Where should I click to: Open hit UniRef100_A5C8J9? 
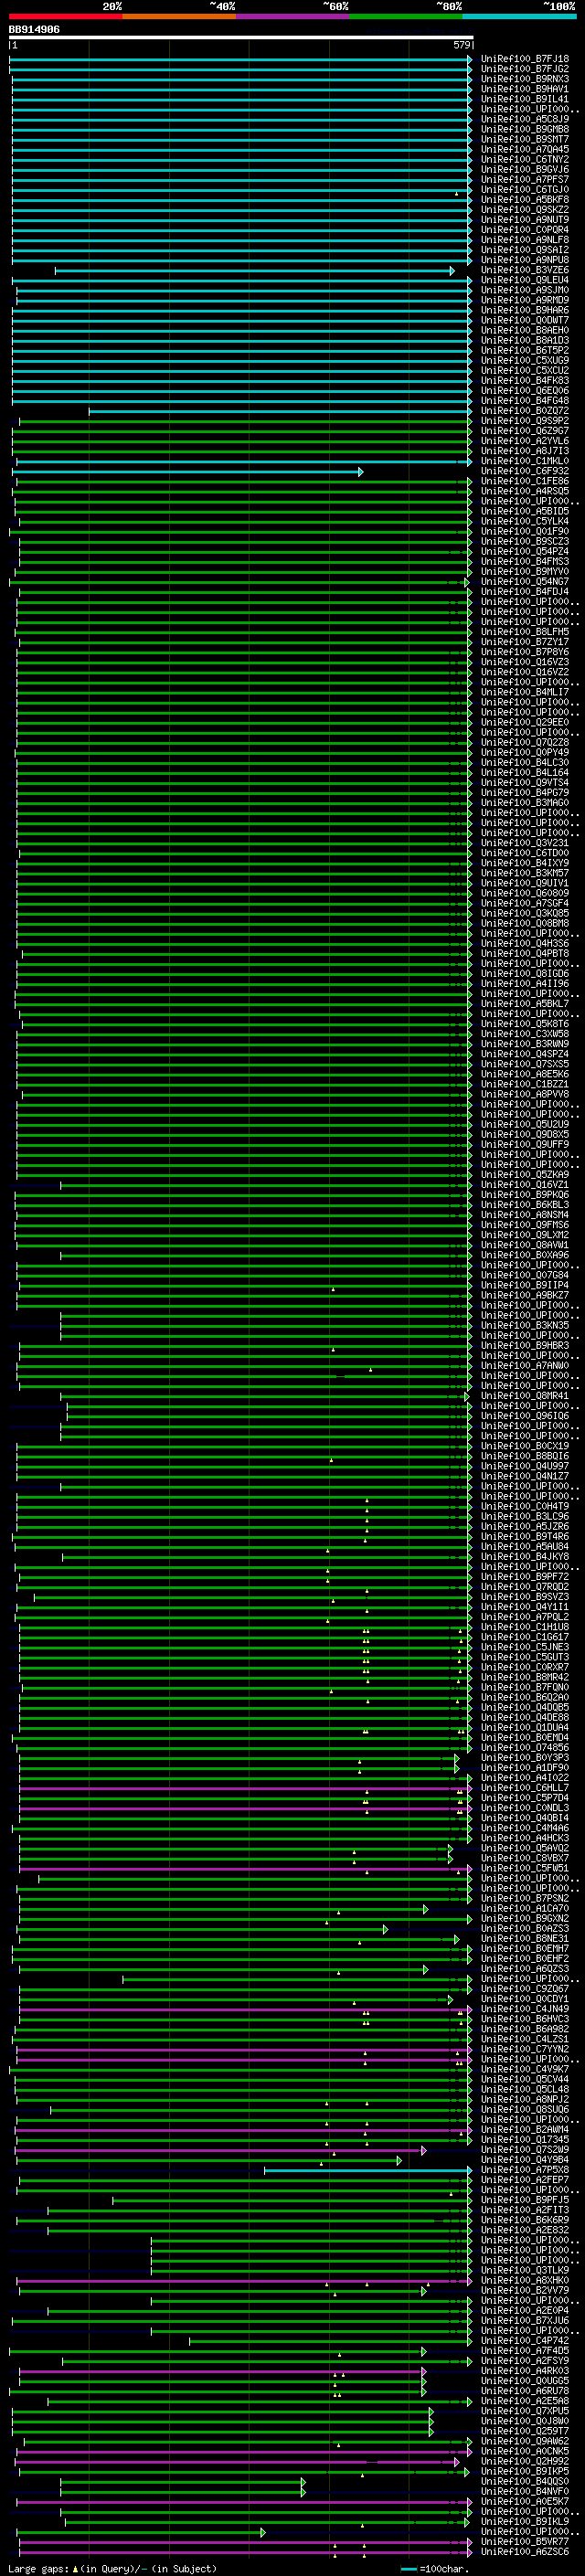[x=524, y=120]
